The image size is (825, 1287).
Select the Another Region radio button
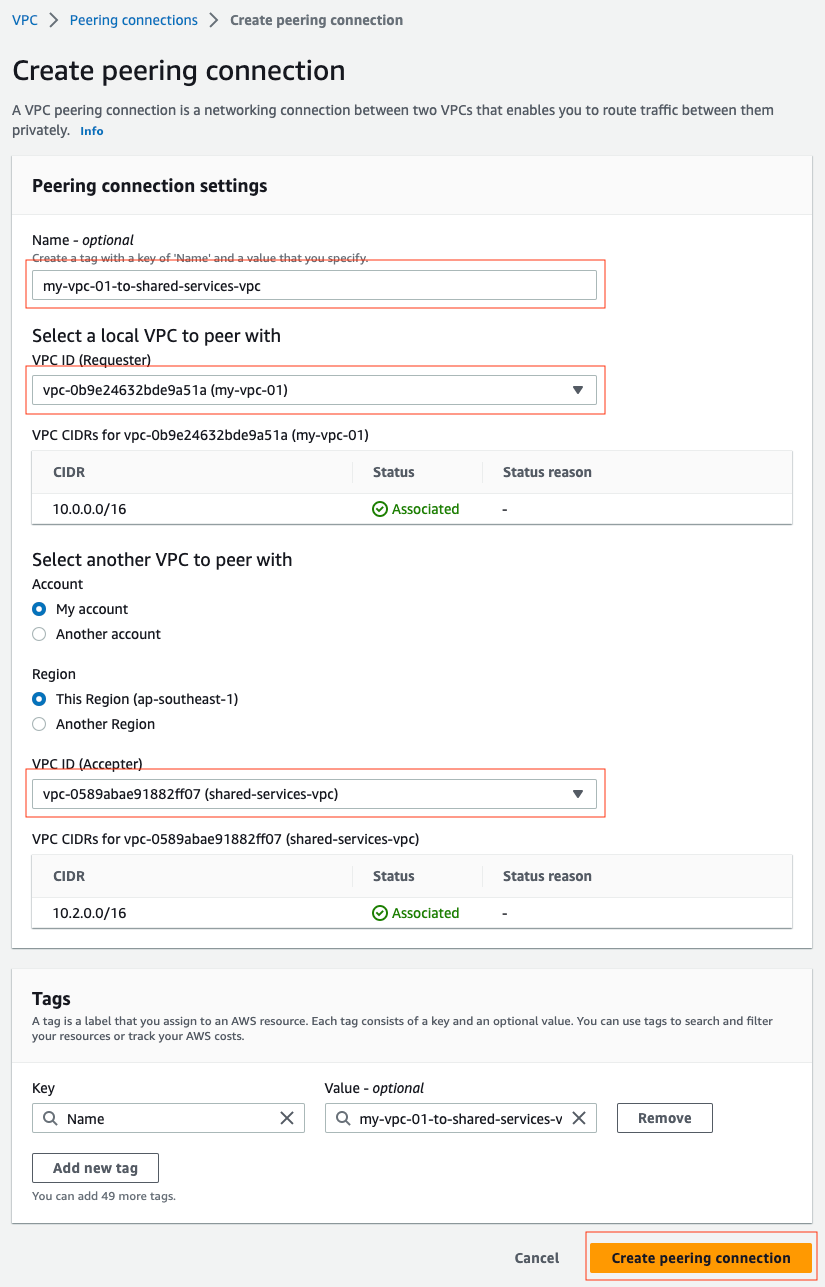38,723
